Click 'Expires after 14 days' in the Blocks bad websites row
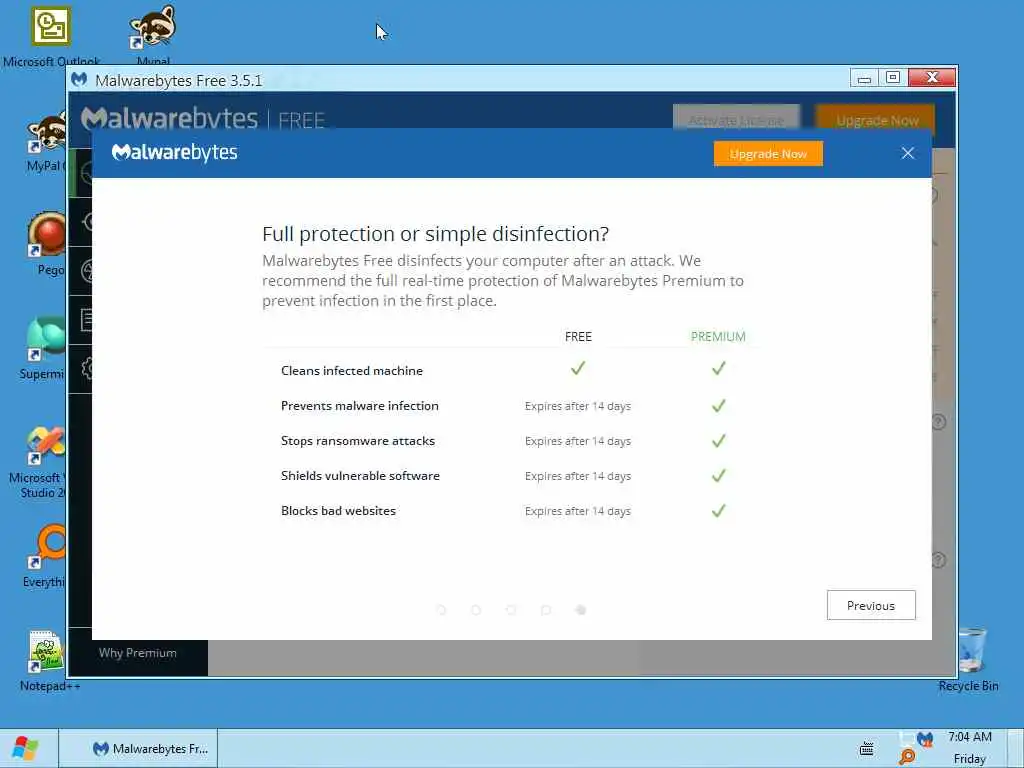Screen dimensions: 1024x768 coord(578,511)
